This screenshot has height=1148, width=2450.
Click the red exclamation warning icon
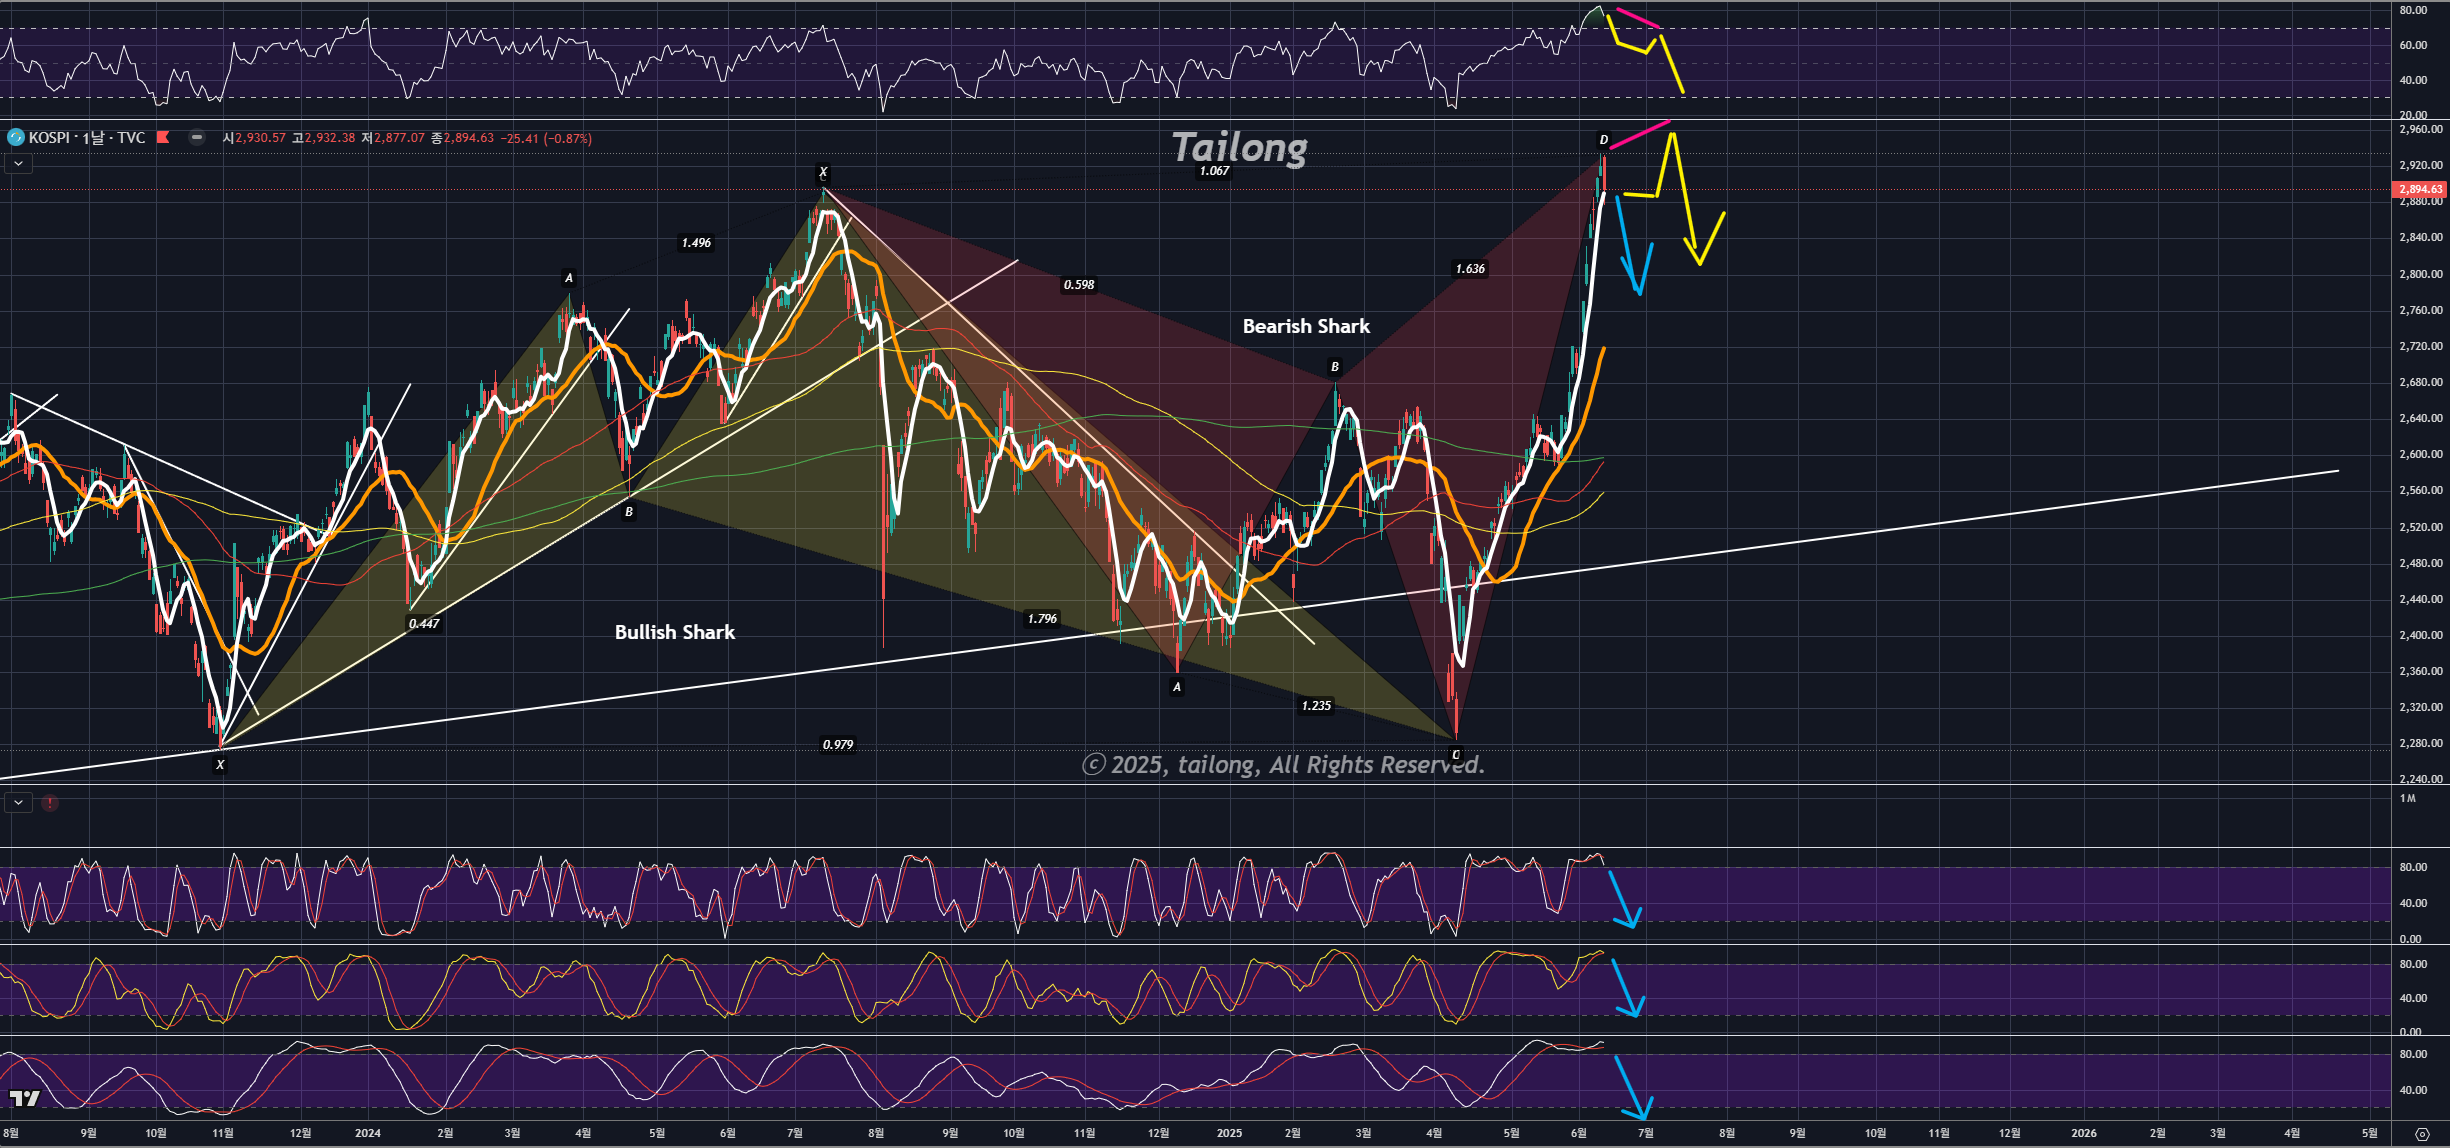(50, 802)
